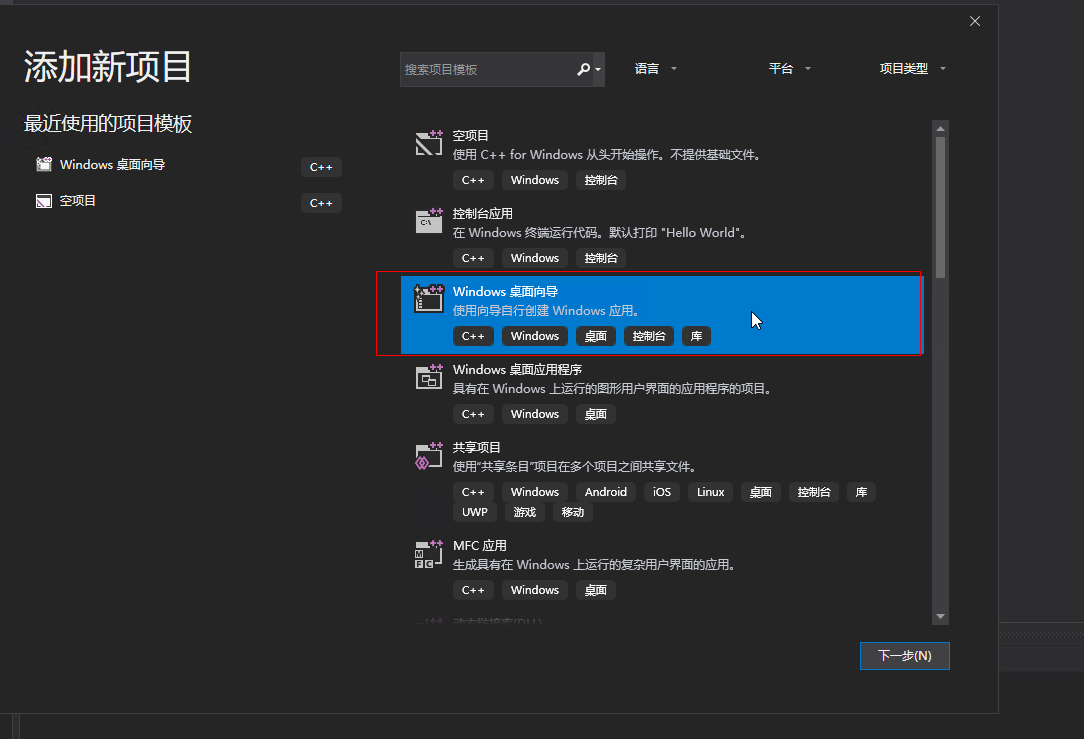Click the iOS tag under 共享项目
This screenshot has width=1084, height=739.
(x=662, y=492)
